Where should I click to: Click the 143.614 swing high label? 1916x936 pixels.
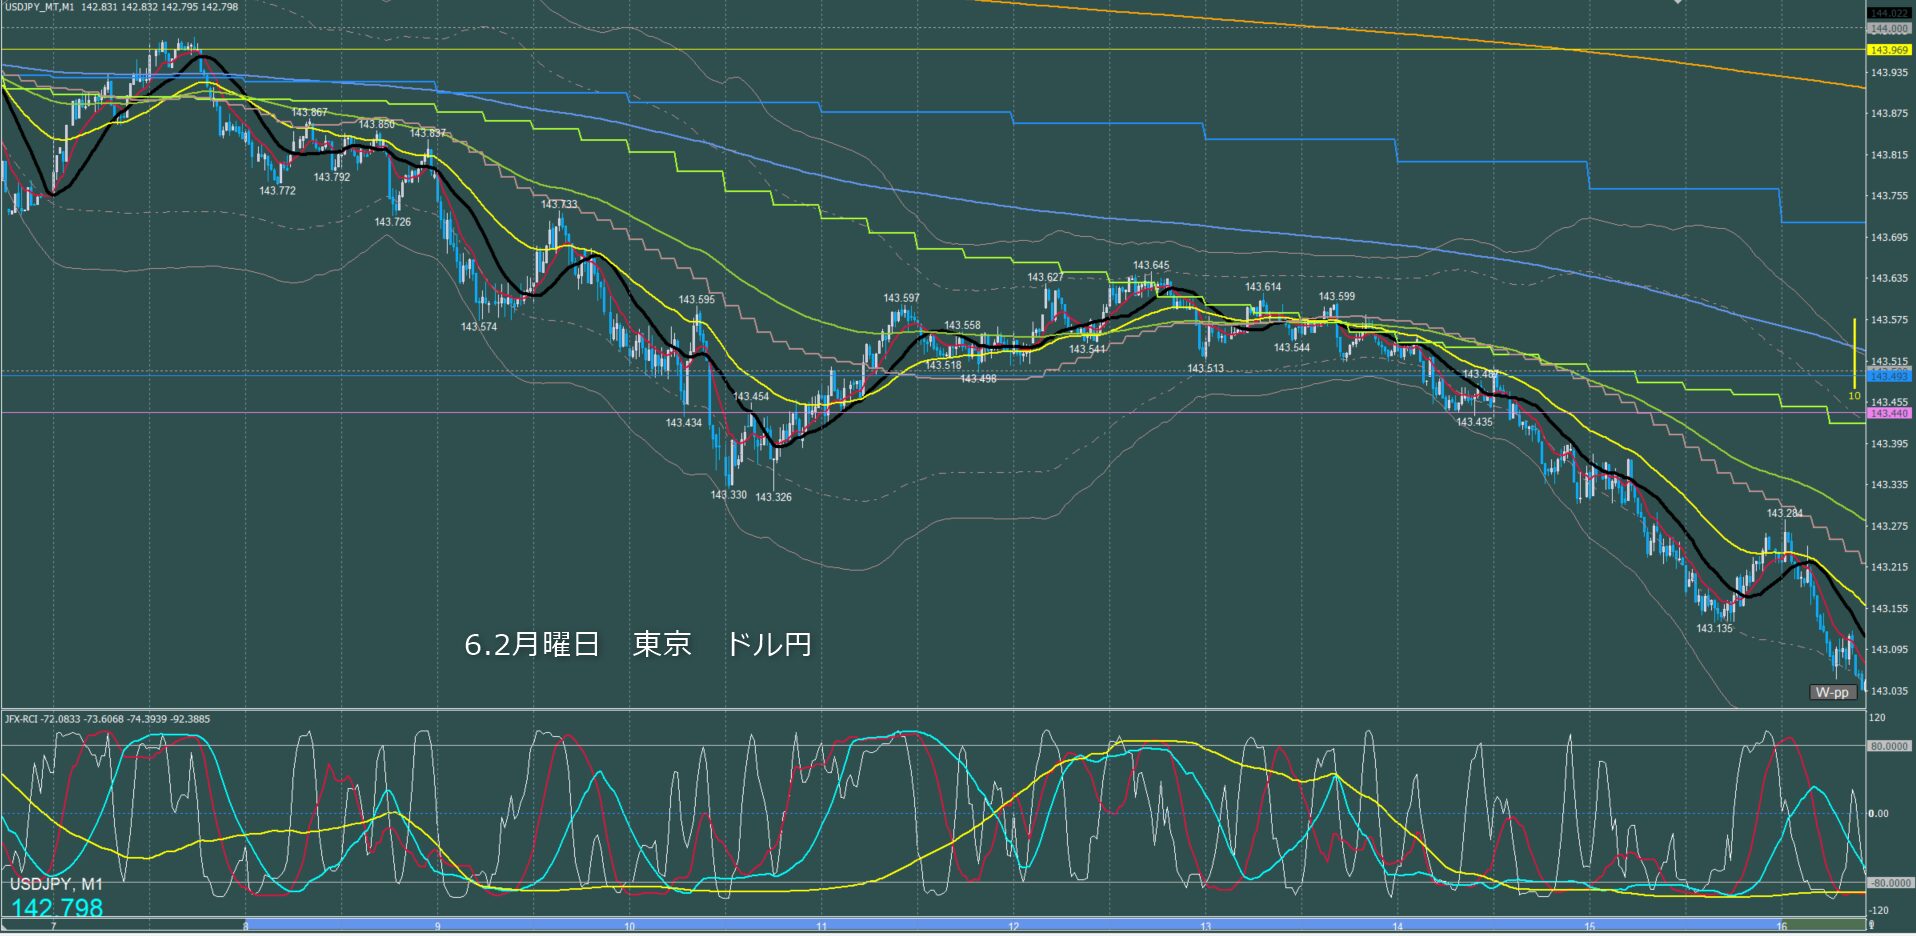tap(1262, 286)
